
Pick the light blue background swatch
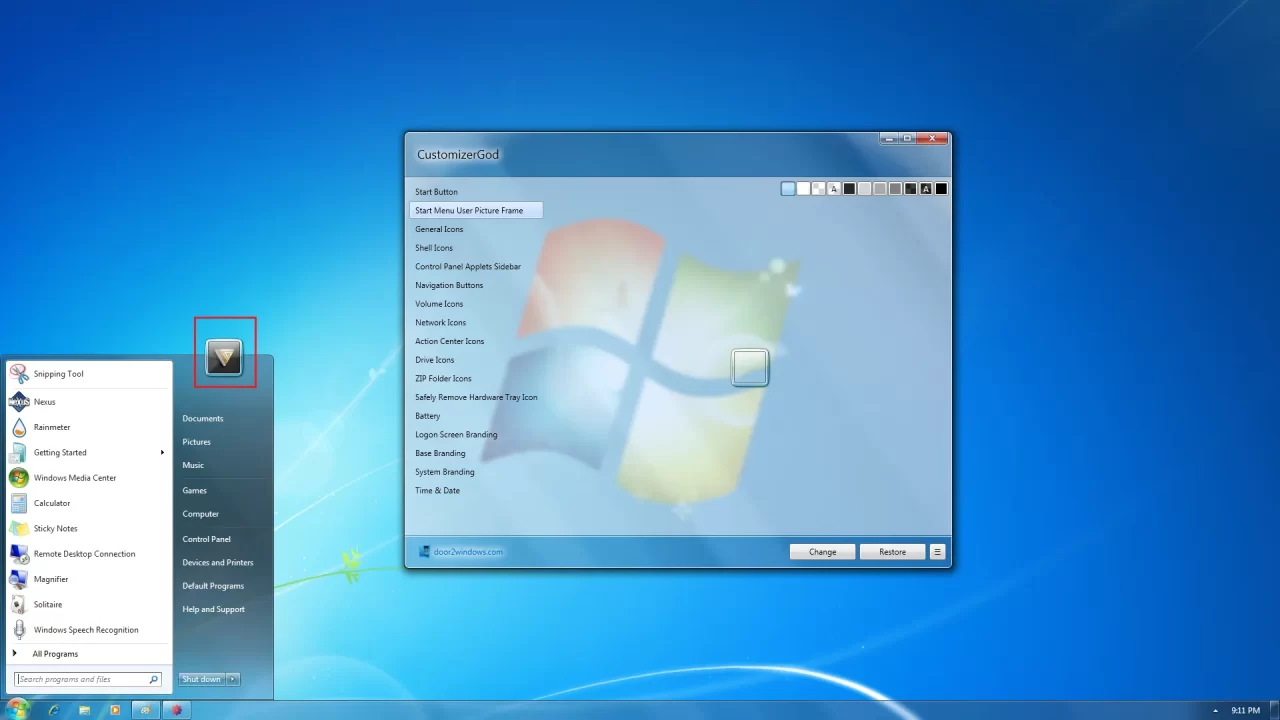click(788, 189)
